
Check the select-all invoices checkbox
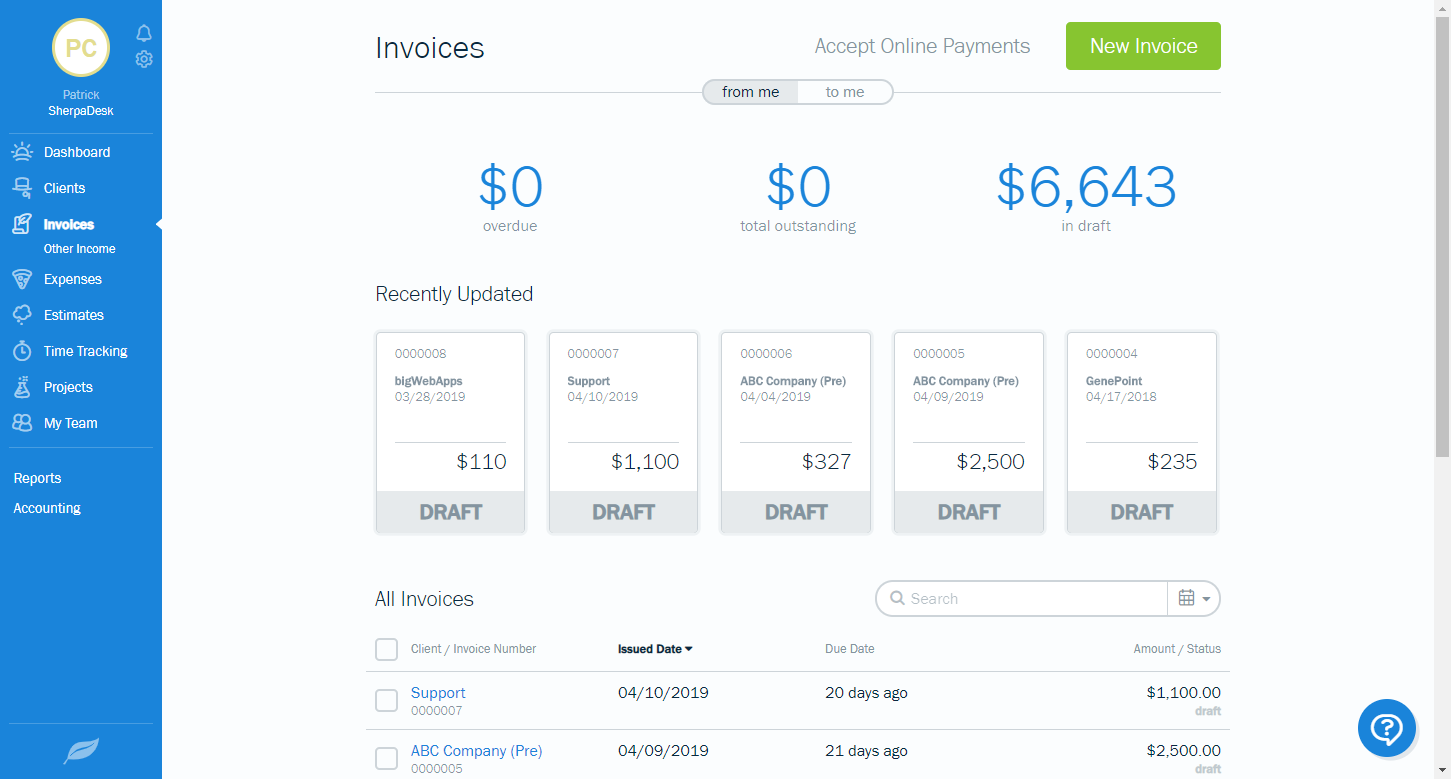[x=386, y=650]
